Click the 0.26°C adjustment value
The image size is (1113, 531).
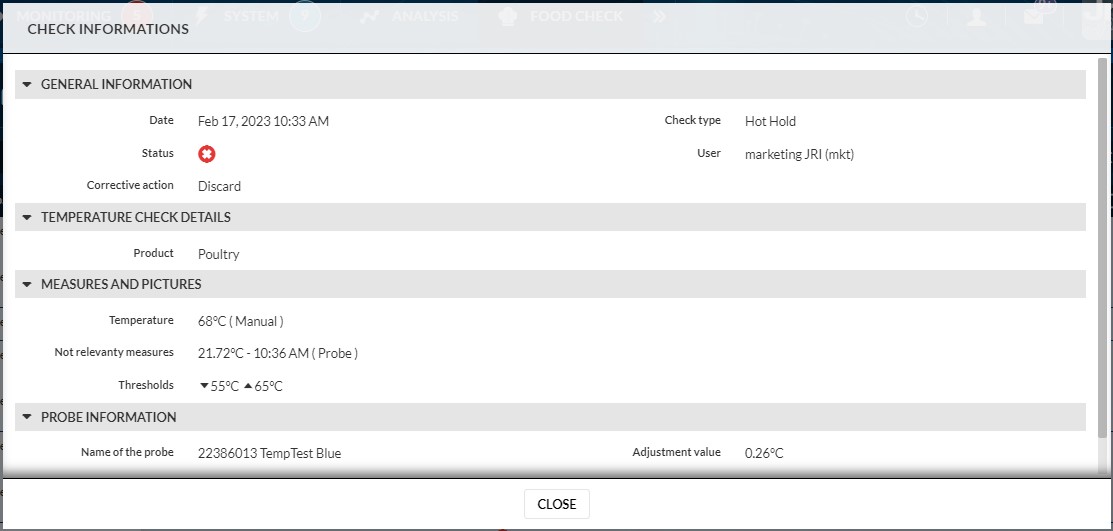click(x=764, y=453)
